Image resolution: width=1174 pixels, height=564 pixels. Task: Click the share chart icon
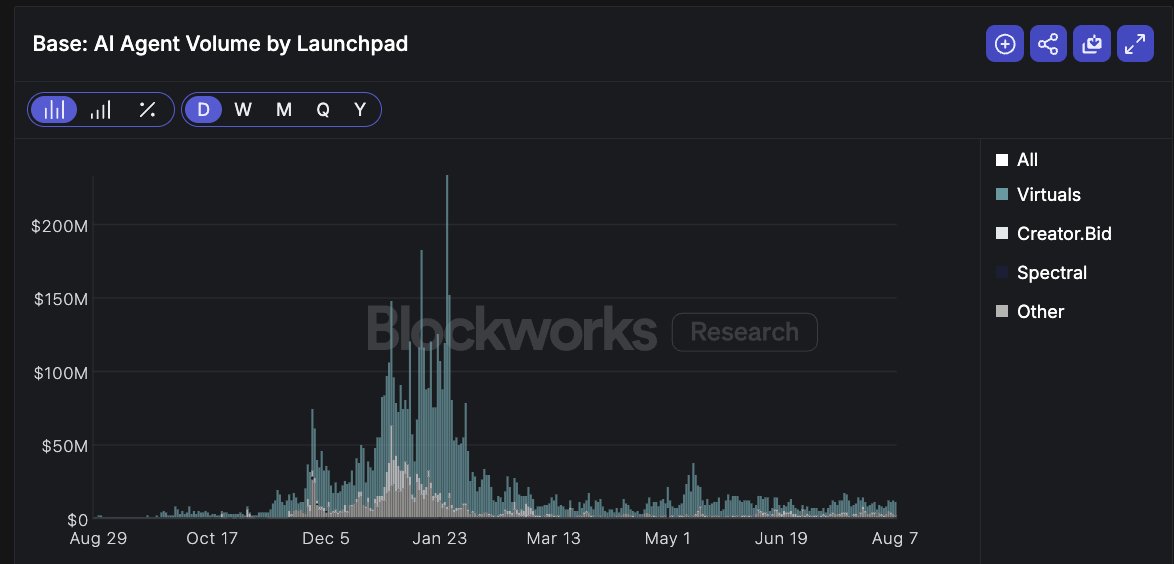(x=1048, y=44)
